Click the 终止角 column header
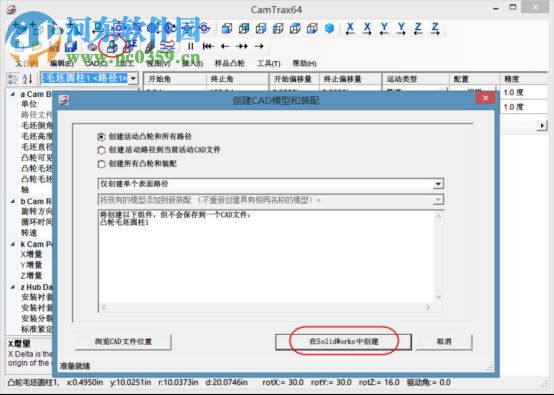Screen dimensions: 554x395 tap(237, 79)
